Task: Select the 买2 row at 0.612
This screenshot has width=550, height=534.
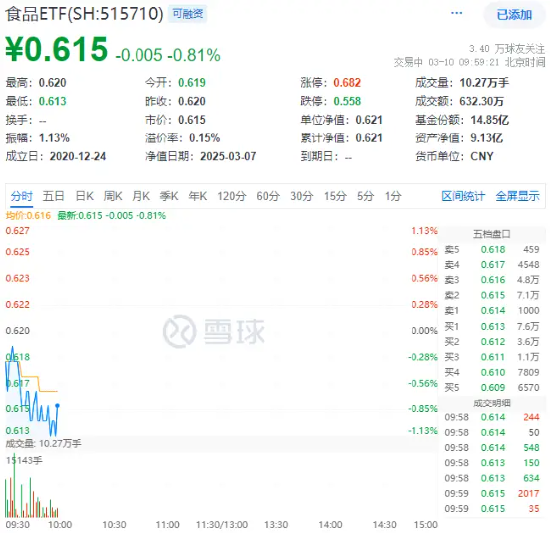Action: click(x=492, y=341)
